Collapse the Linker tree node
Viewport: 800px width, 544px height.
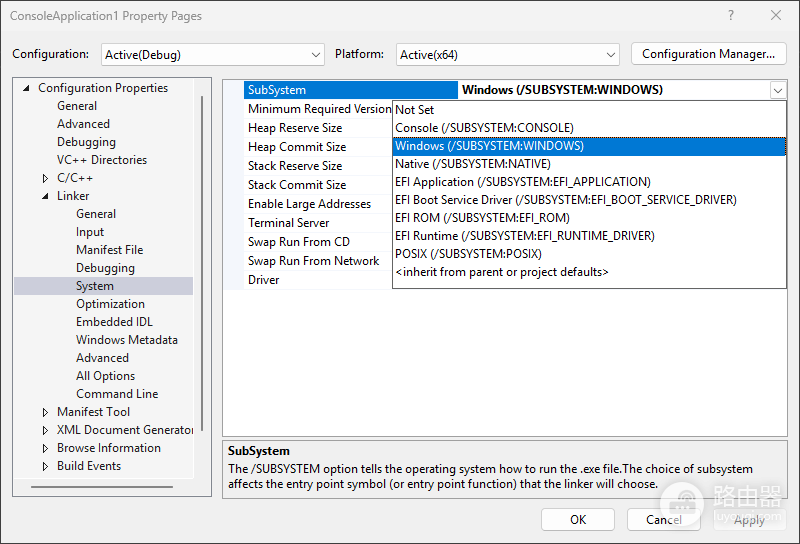click(x=45, y=196)
